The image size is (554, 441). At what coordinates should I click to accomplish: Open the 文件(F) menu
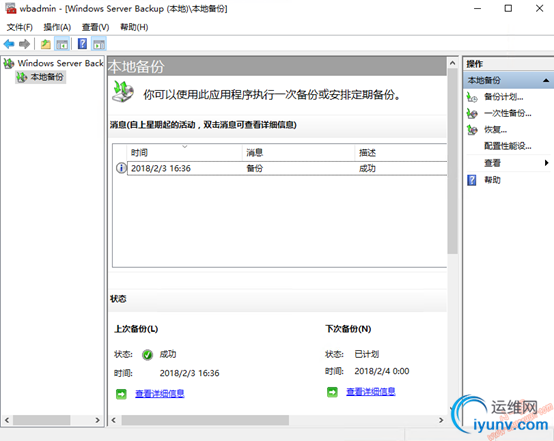point(19,27)
